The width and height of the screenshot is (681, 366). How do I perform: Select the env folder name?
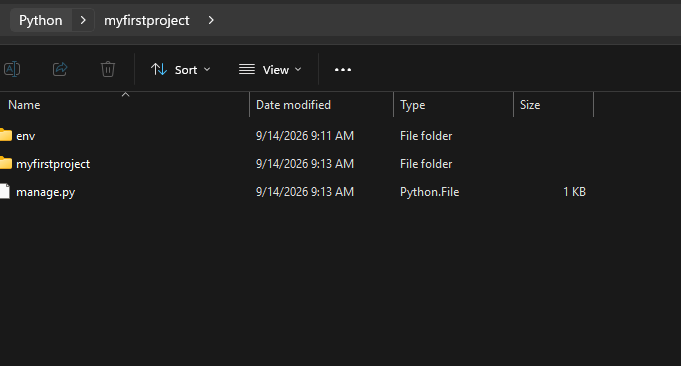(26, 136)
